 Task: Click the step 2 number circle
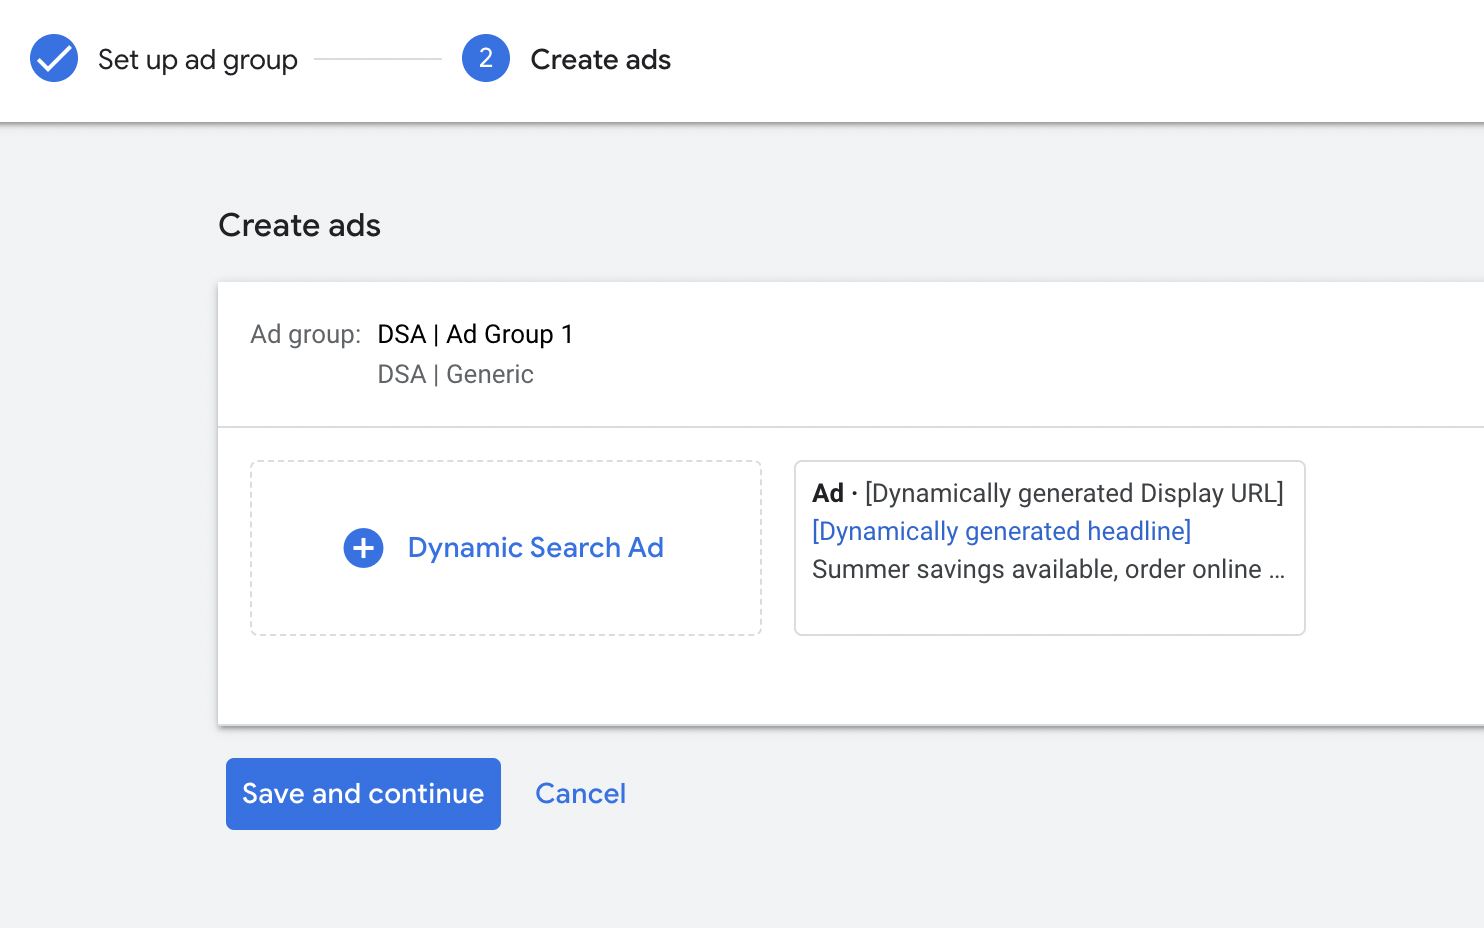[486, 59]
